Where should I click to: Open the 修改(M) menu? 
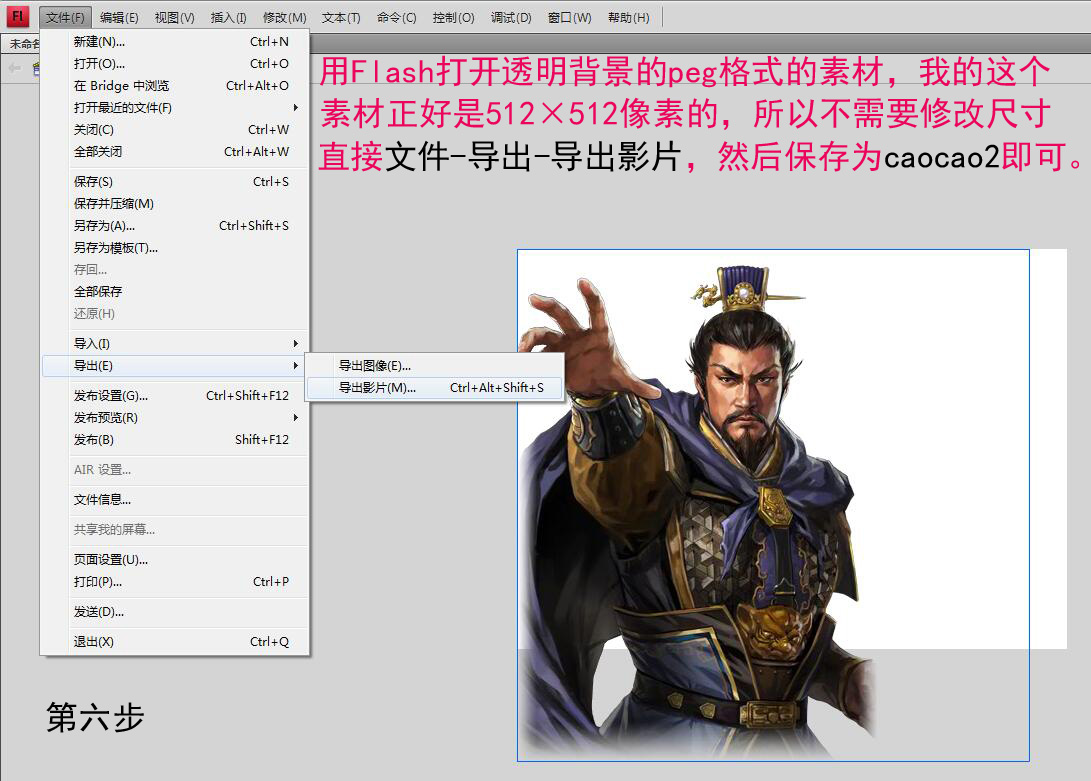[x=285, y=17]
